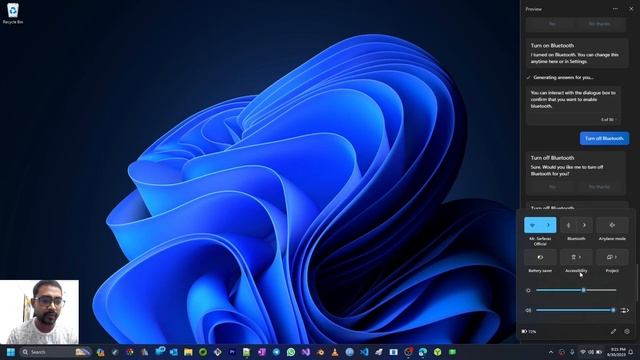Expand the Wi-Fi networks list chevron
This screenshot has height=360, width=640.
[x=548, y=225]
